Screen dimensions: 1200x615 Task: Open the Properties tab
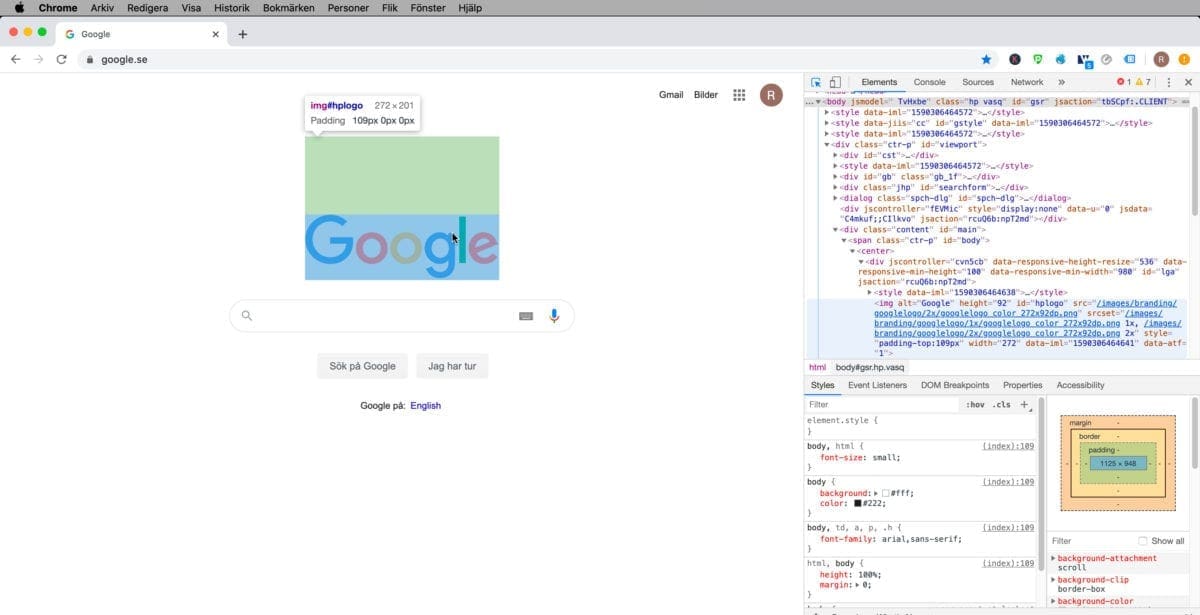pos(1022,385)
